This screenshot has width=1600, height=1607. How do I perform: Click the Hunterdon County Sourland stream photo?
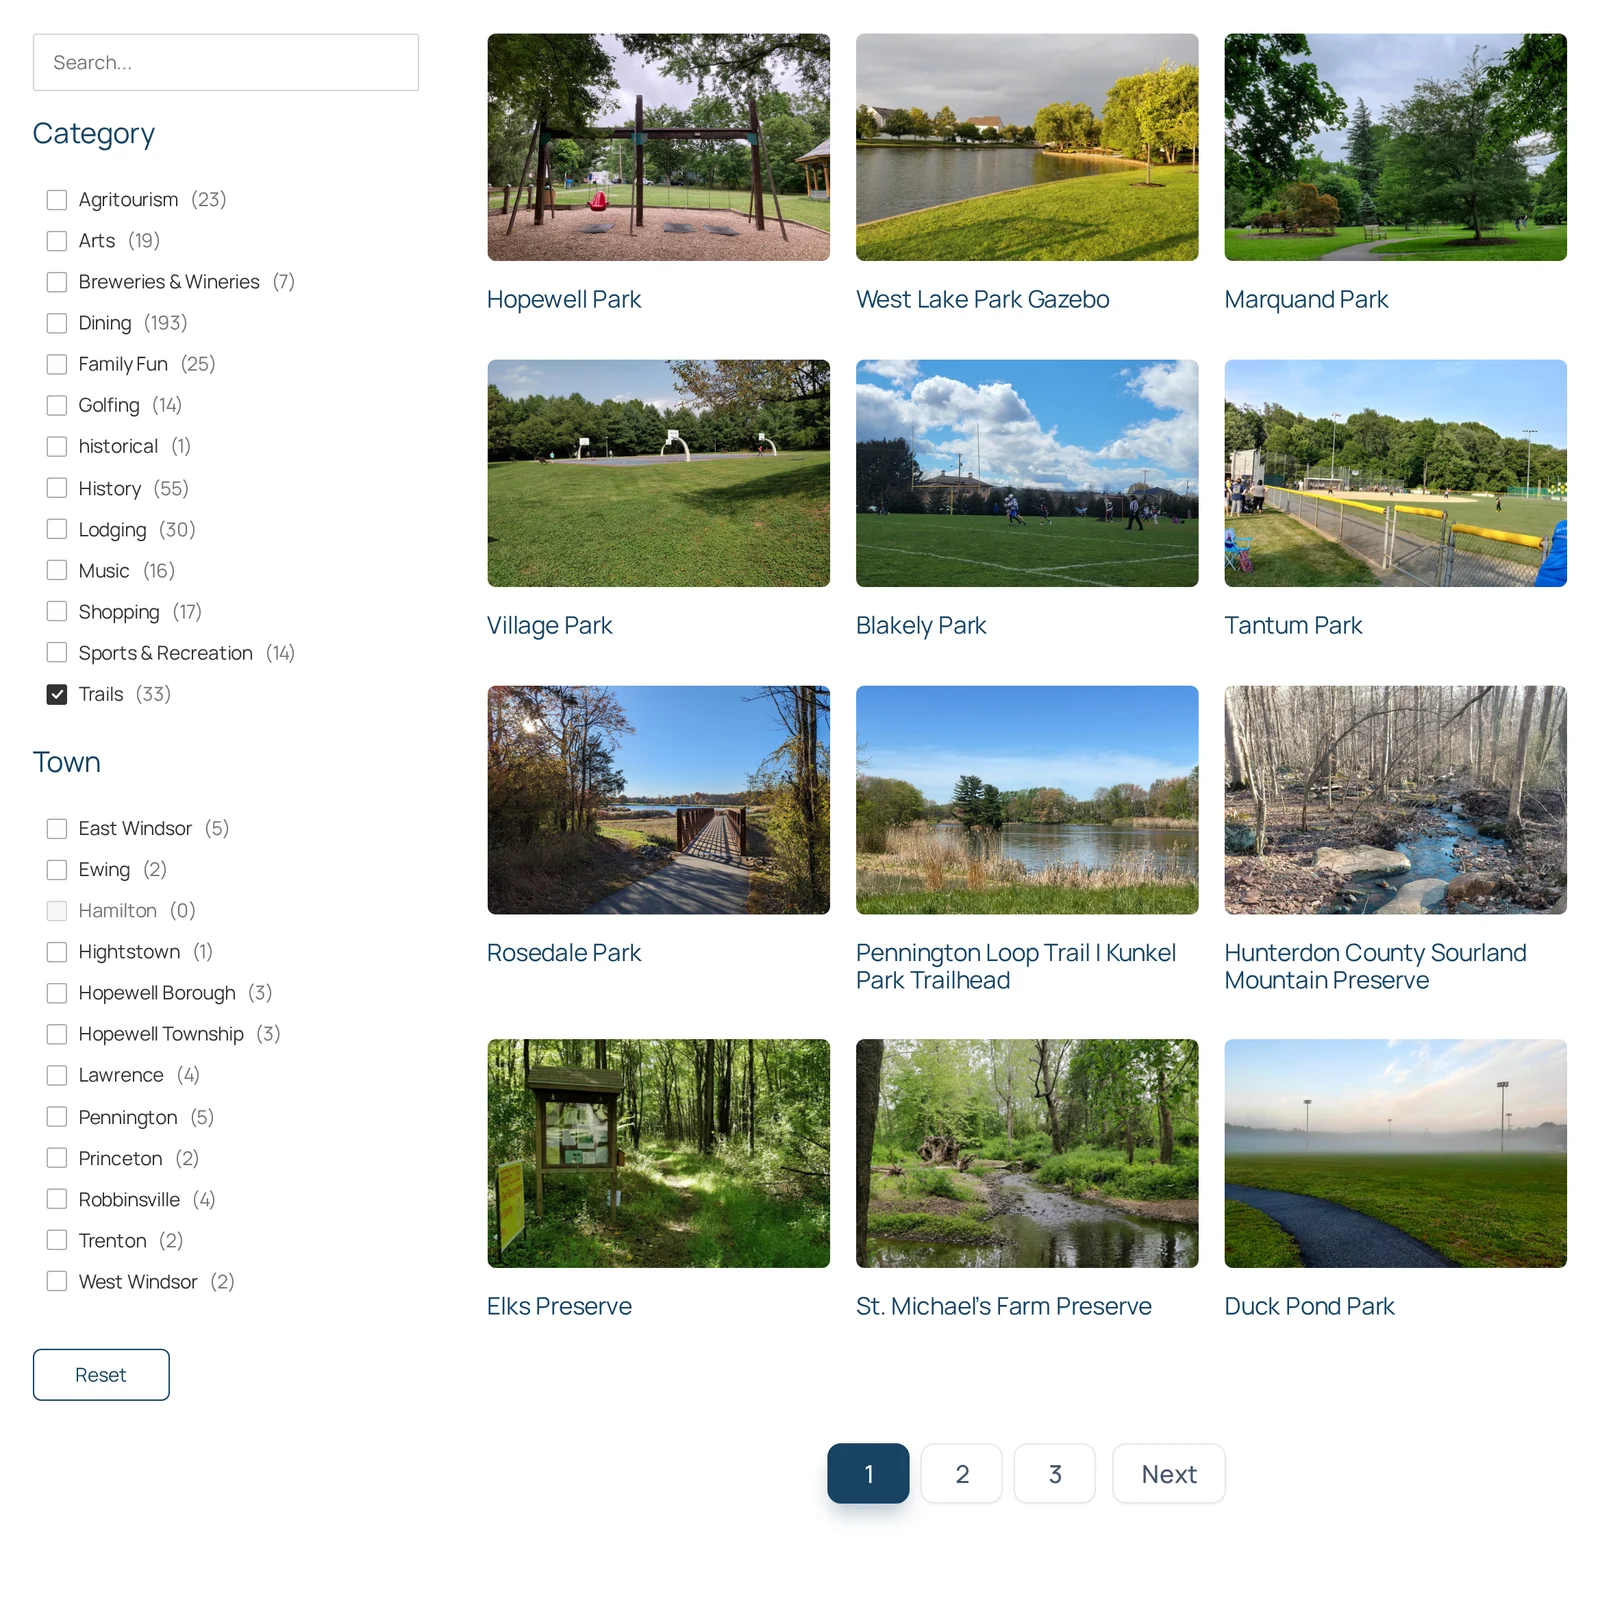(x=1396, y=800)
